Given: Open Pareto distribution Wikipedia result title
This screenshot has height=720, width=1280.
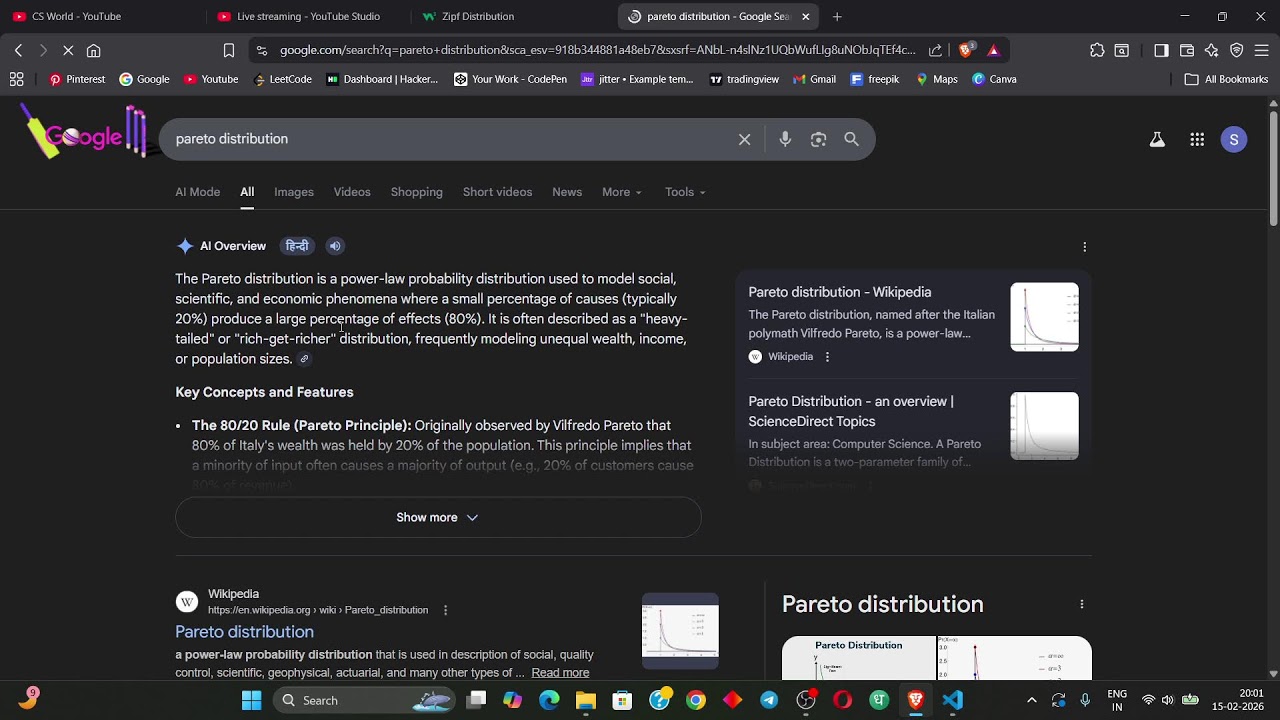Looking at the screenshot, I should pos(244,632).
